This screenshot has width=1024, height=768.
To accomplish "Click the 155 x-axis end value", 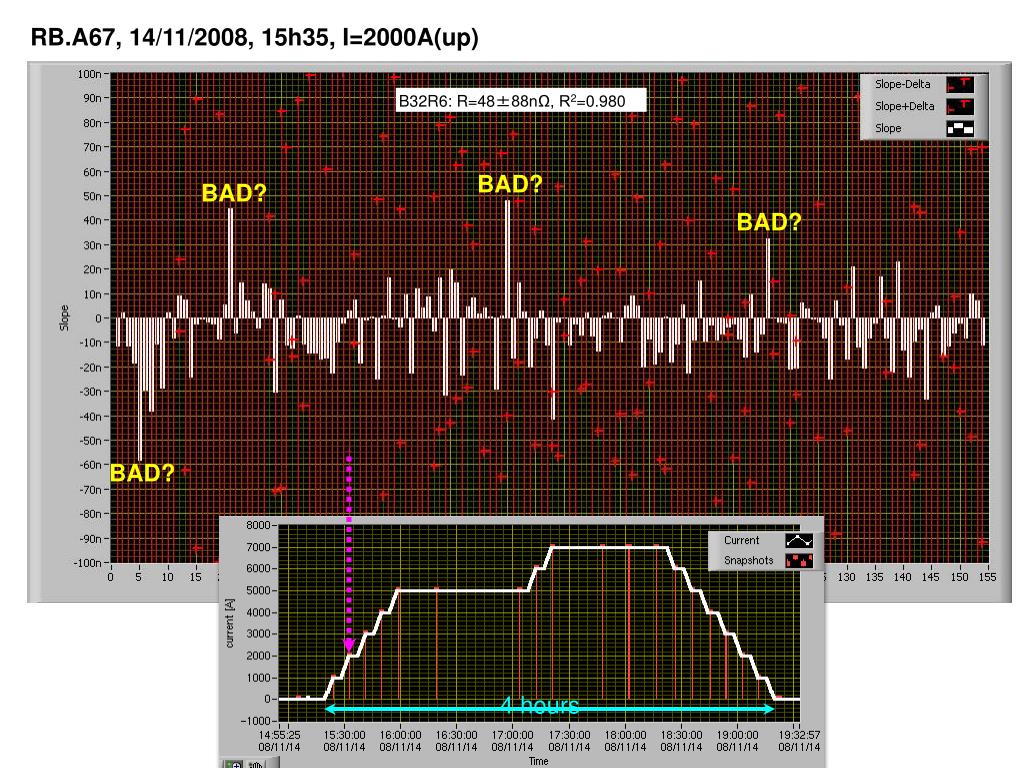I will click(x=987, y=577).
